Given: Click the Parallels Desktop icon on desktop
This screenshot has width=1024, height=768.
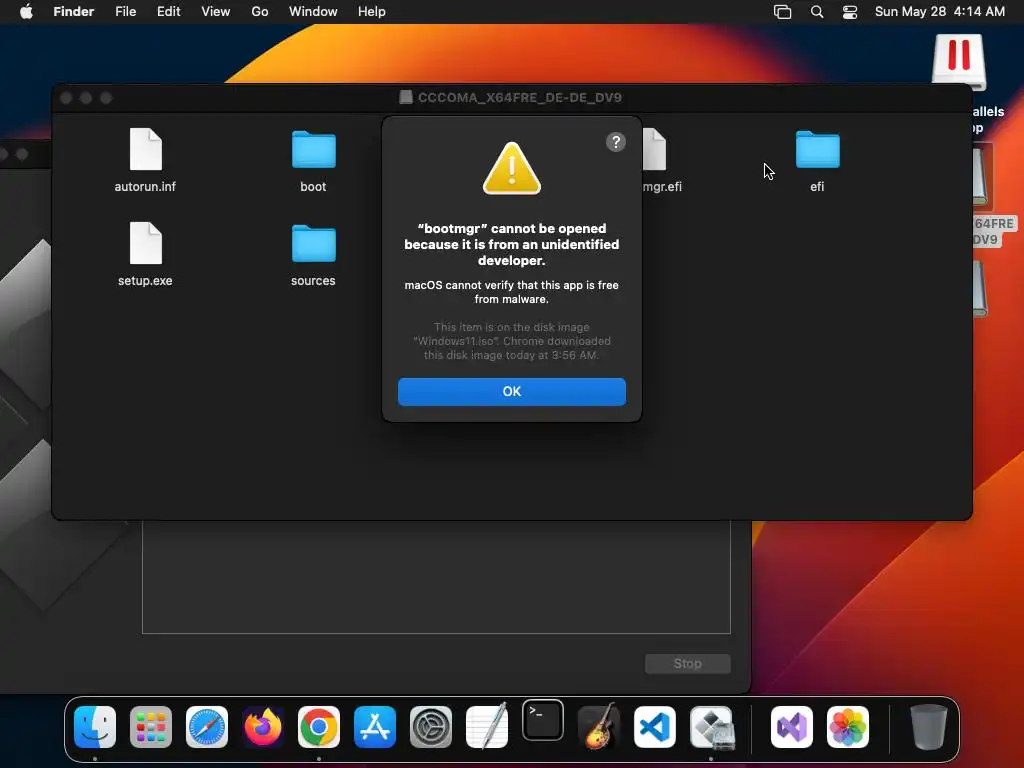Looking at the screenshot, I should click(x=959, y=61).
